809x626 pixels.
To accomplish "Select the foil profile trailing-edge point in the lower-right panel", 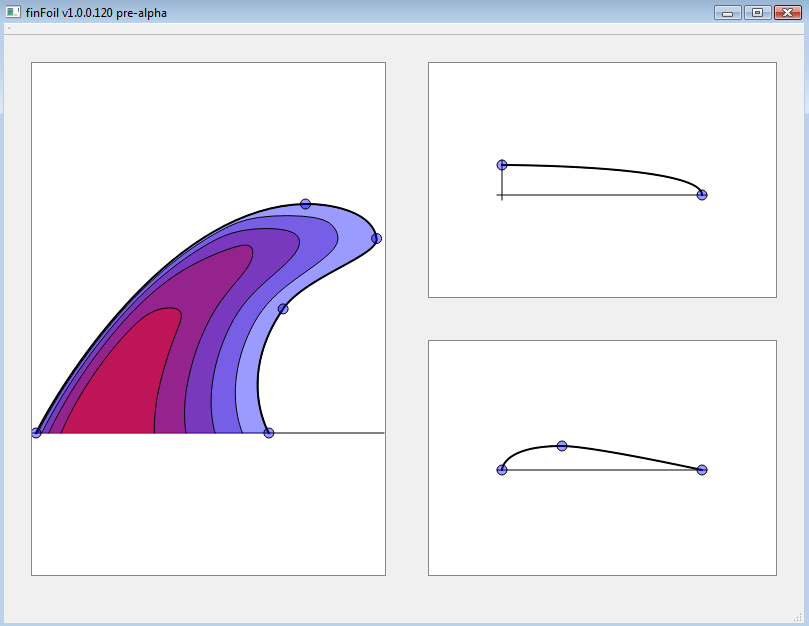I will (x=702, y=470).
